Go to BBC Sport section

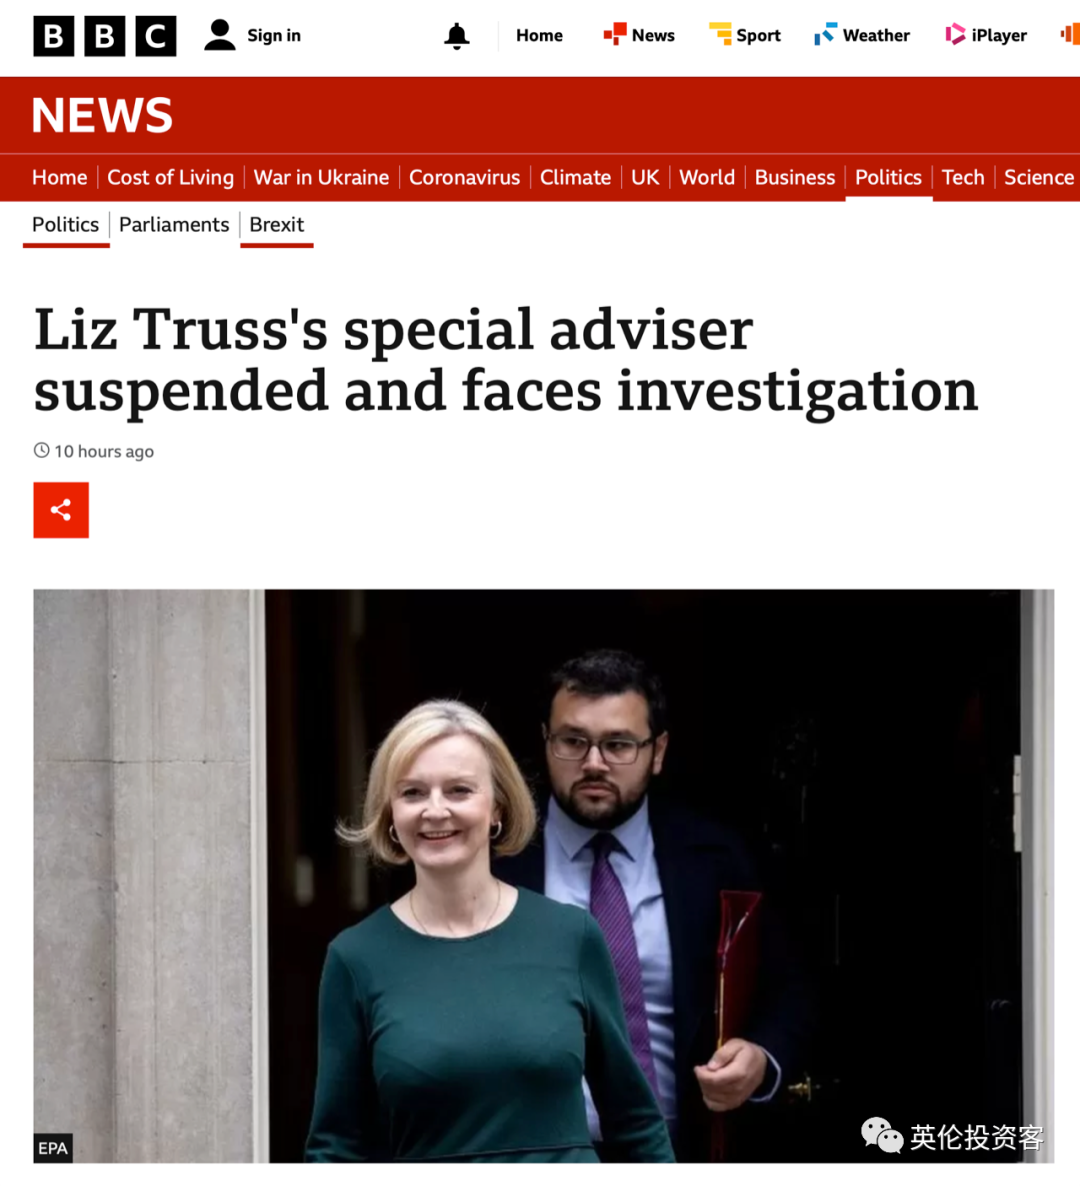click(745, 36)
